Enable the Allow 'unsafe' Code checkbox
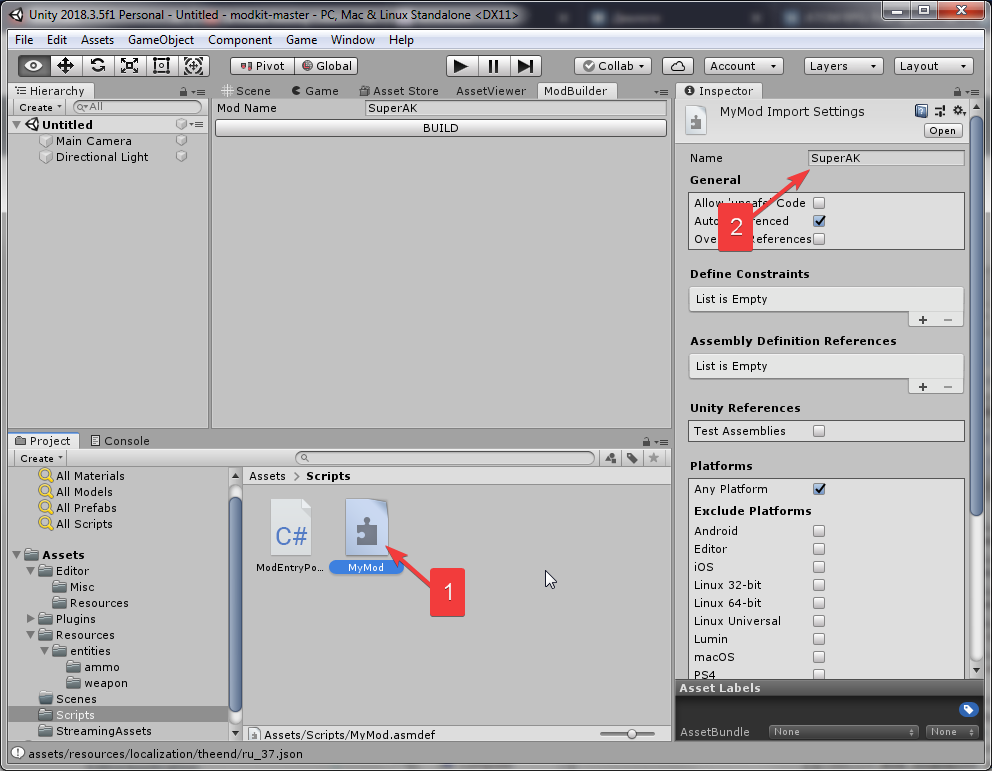The height and width of the screenshot is (771, 992). pos(819,203)
